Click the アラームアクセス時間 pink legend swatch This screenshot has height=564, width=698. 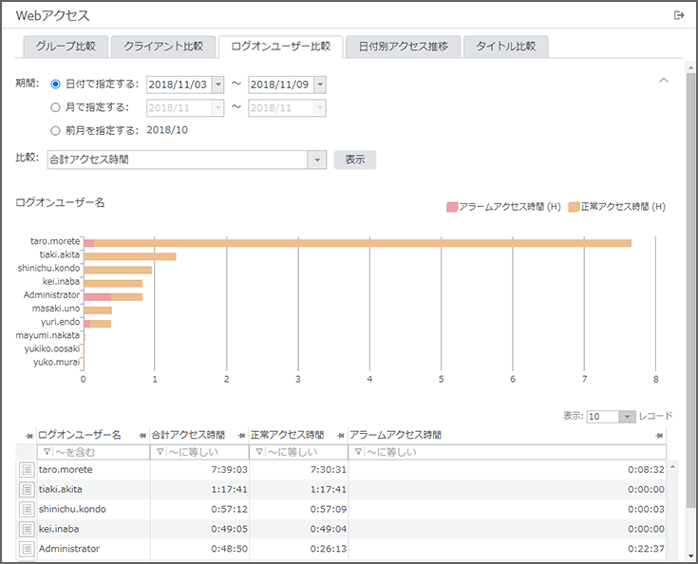coord(452,207)
